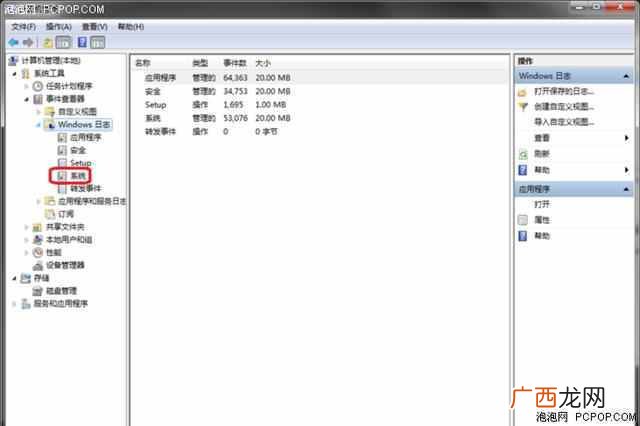Screen dimensions: 640x426
Task: Click the 系统工具 tools icon
Action: pyautogui.click(x=26, y=74)
